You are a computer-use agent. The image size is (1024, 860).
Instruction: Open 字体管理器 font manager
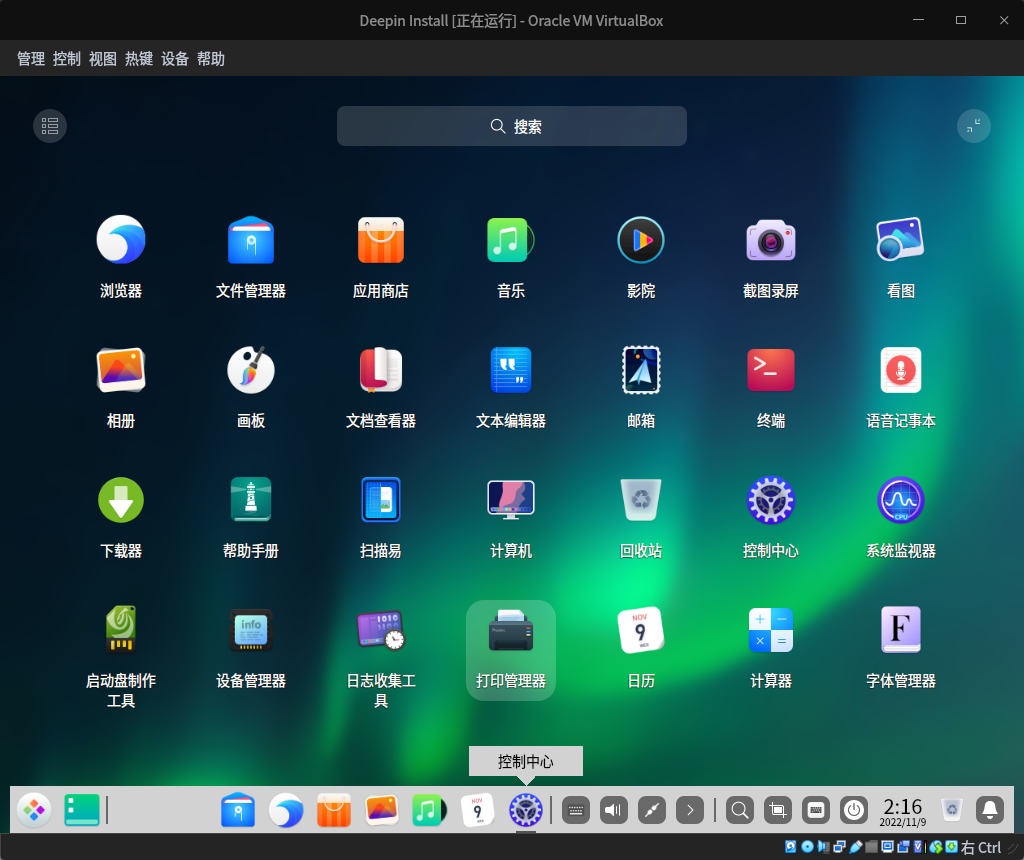[x=901, y=629]
